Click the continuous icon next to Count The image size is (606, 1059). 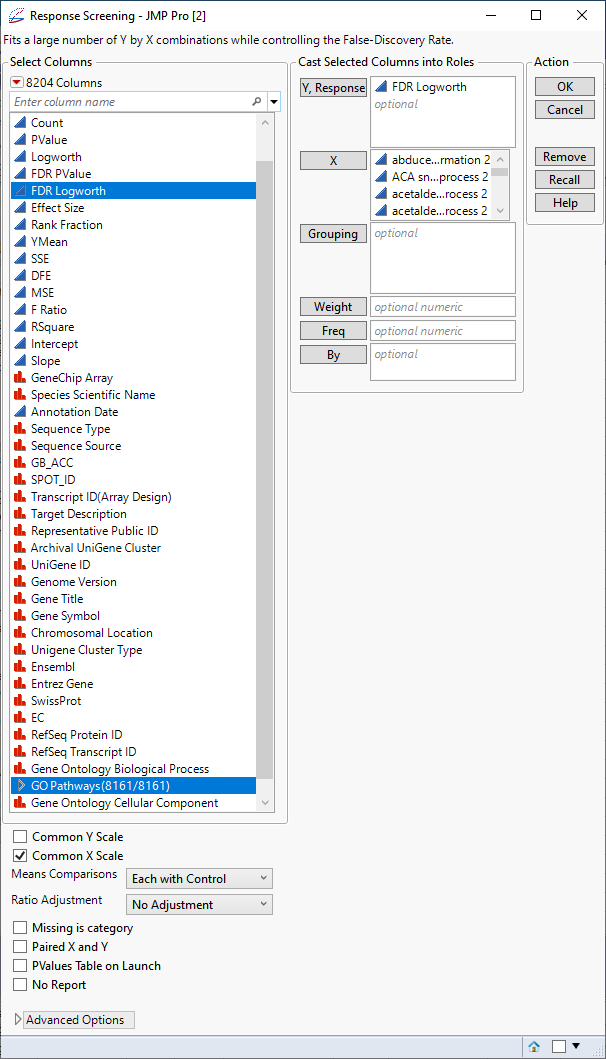[x=20, y=123]
